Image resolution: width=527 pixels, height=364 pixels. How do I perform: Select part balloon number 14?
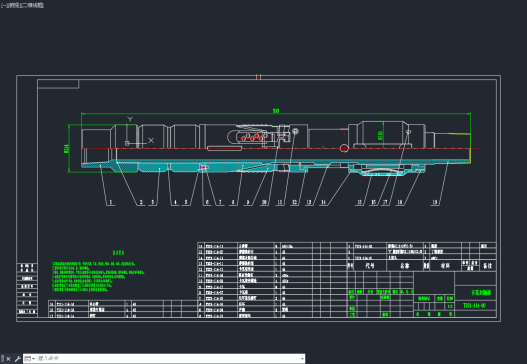(323, 202)
